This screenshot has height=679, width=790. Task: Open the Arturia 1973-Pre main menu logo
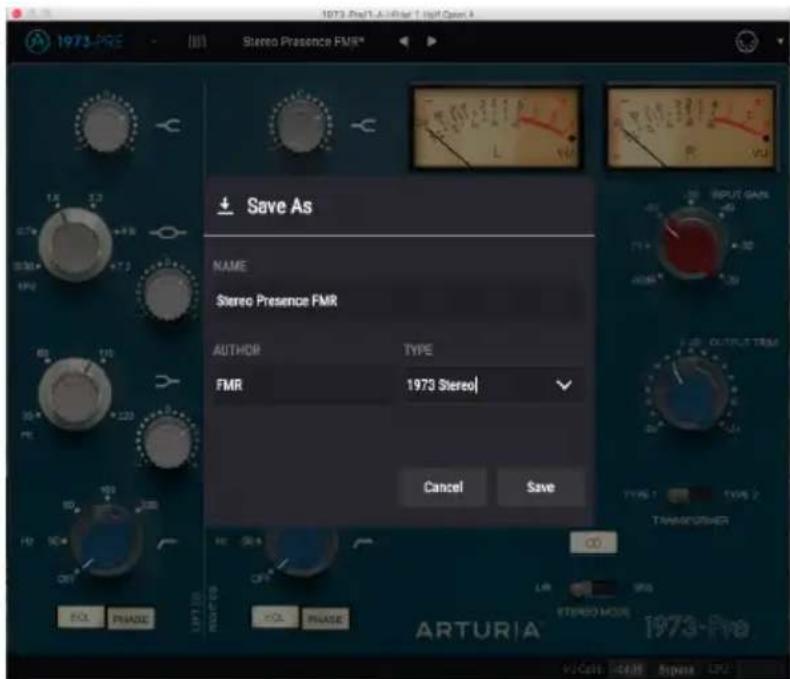click(x=75, y=41)
